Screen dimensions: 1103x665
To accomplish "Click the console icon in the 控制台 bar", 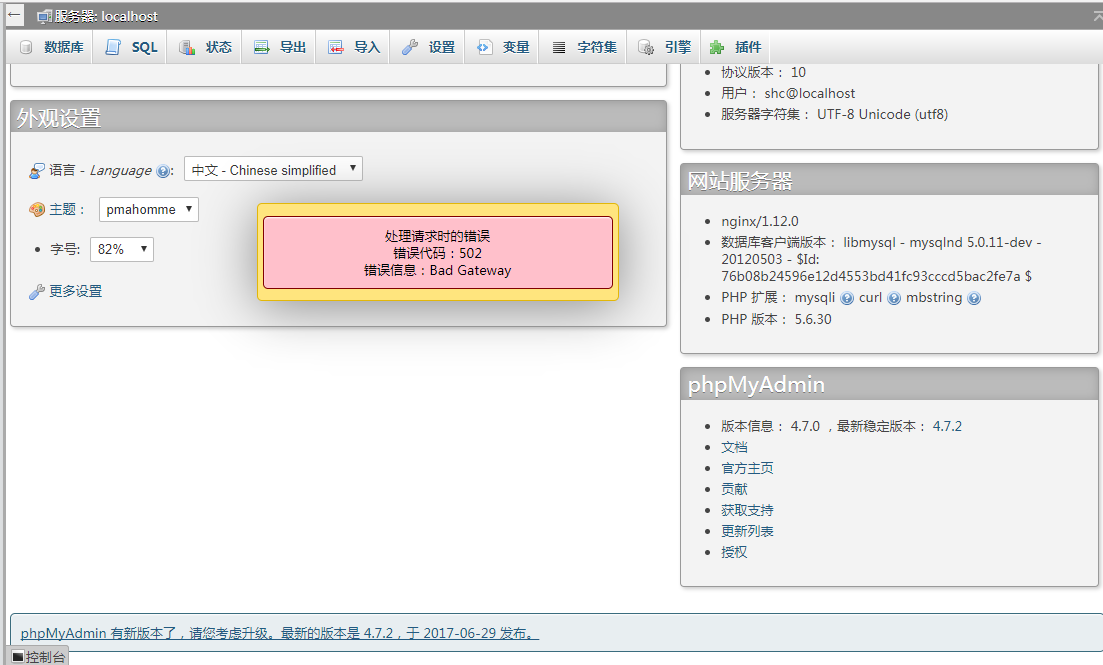I will [x=18, y=657].
